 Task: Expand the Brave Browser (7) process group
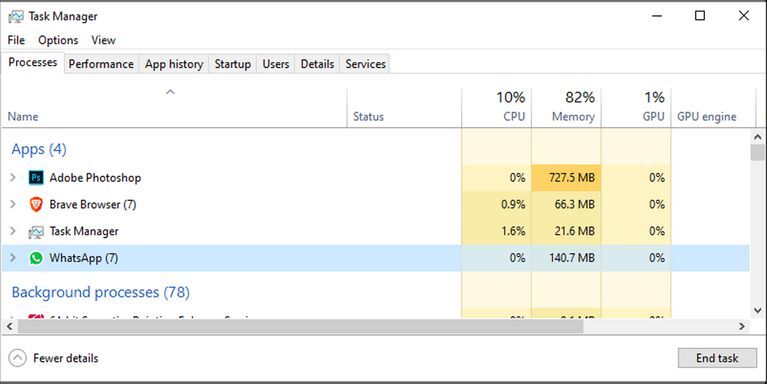click(x=13, y=204)
